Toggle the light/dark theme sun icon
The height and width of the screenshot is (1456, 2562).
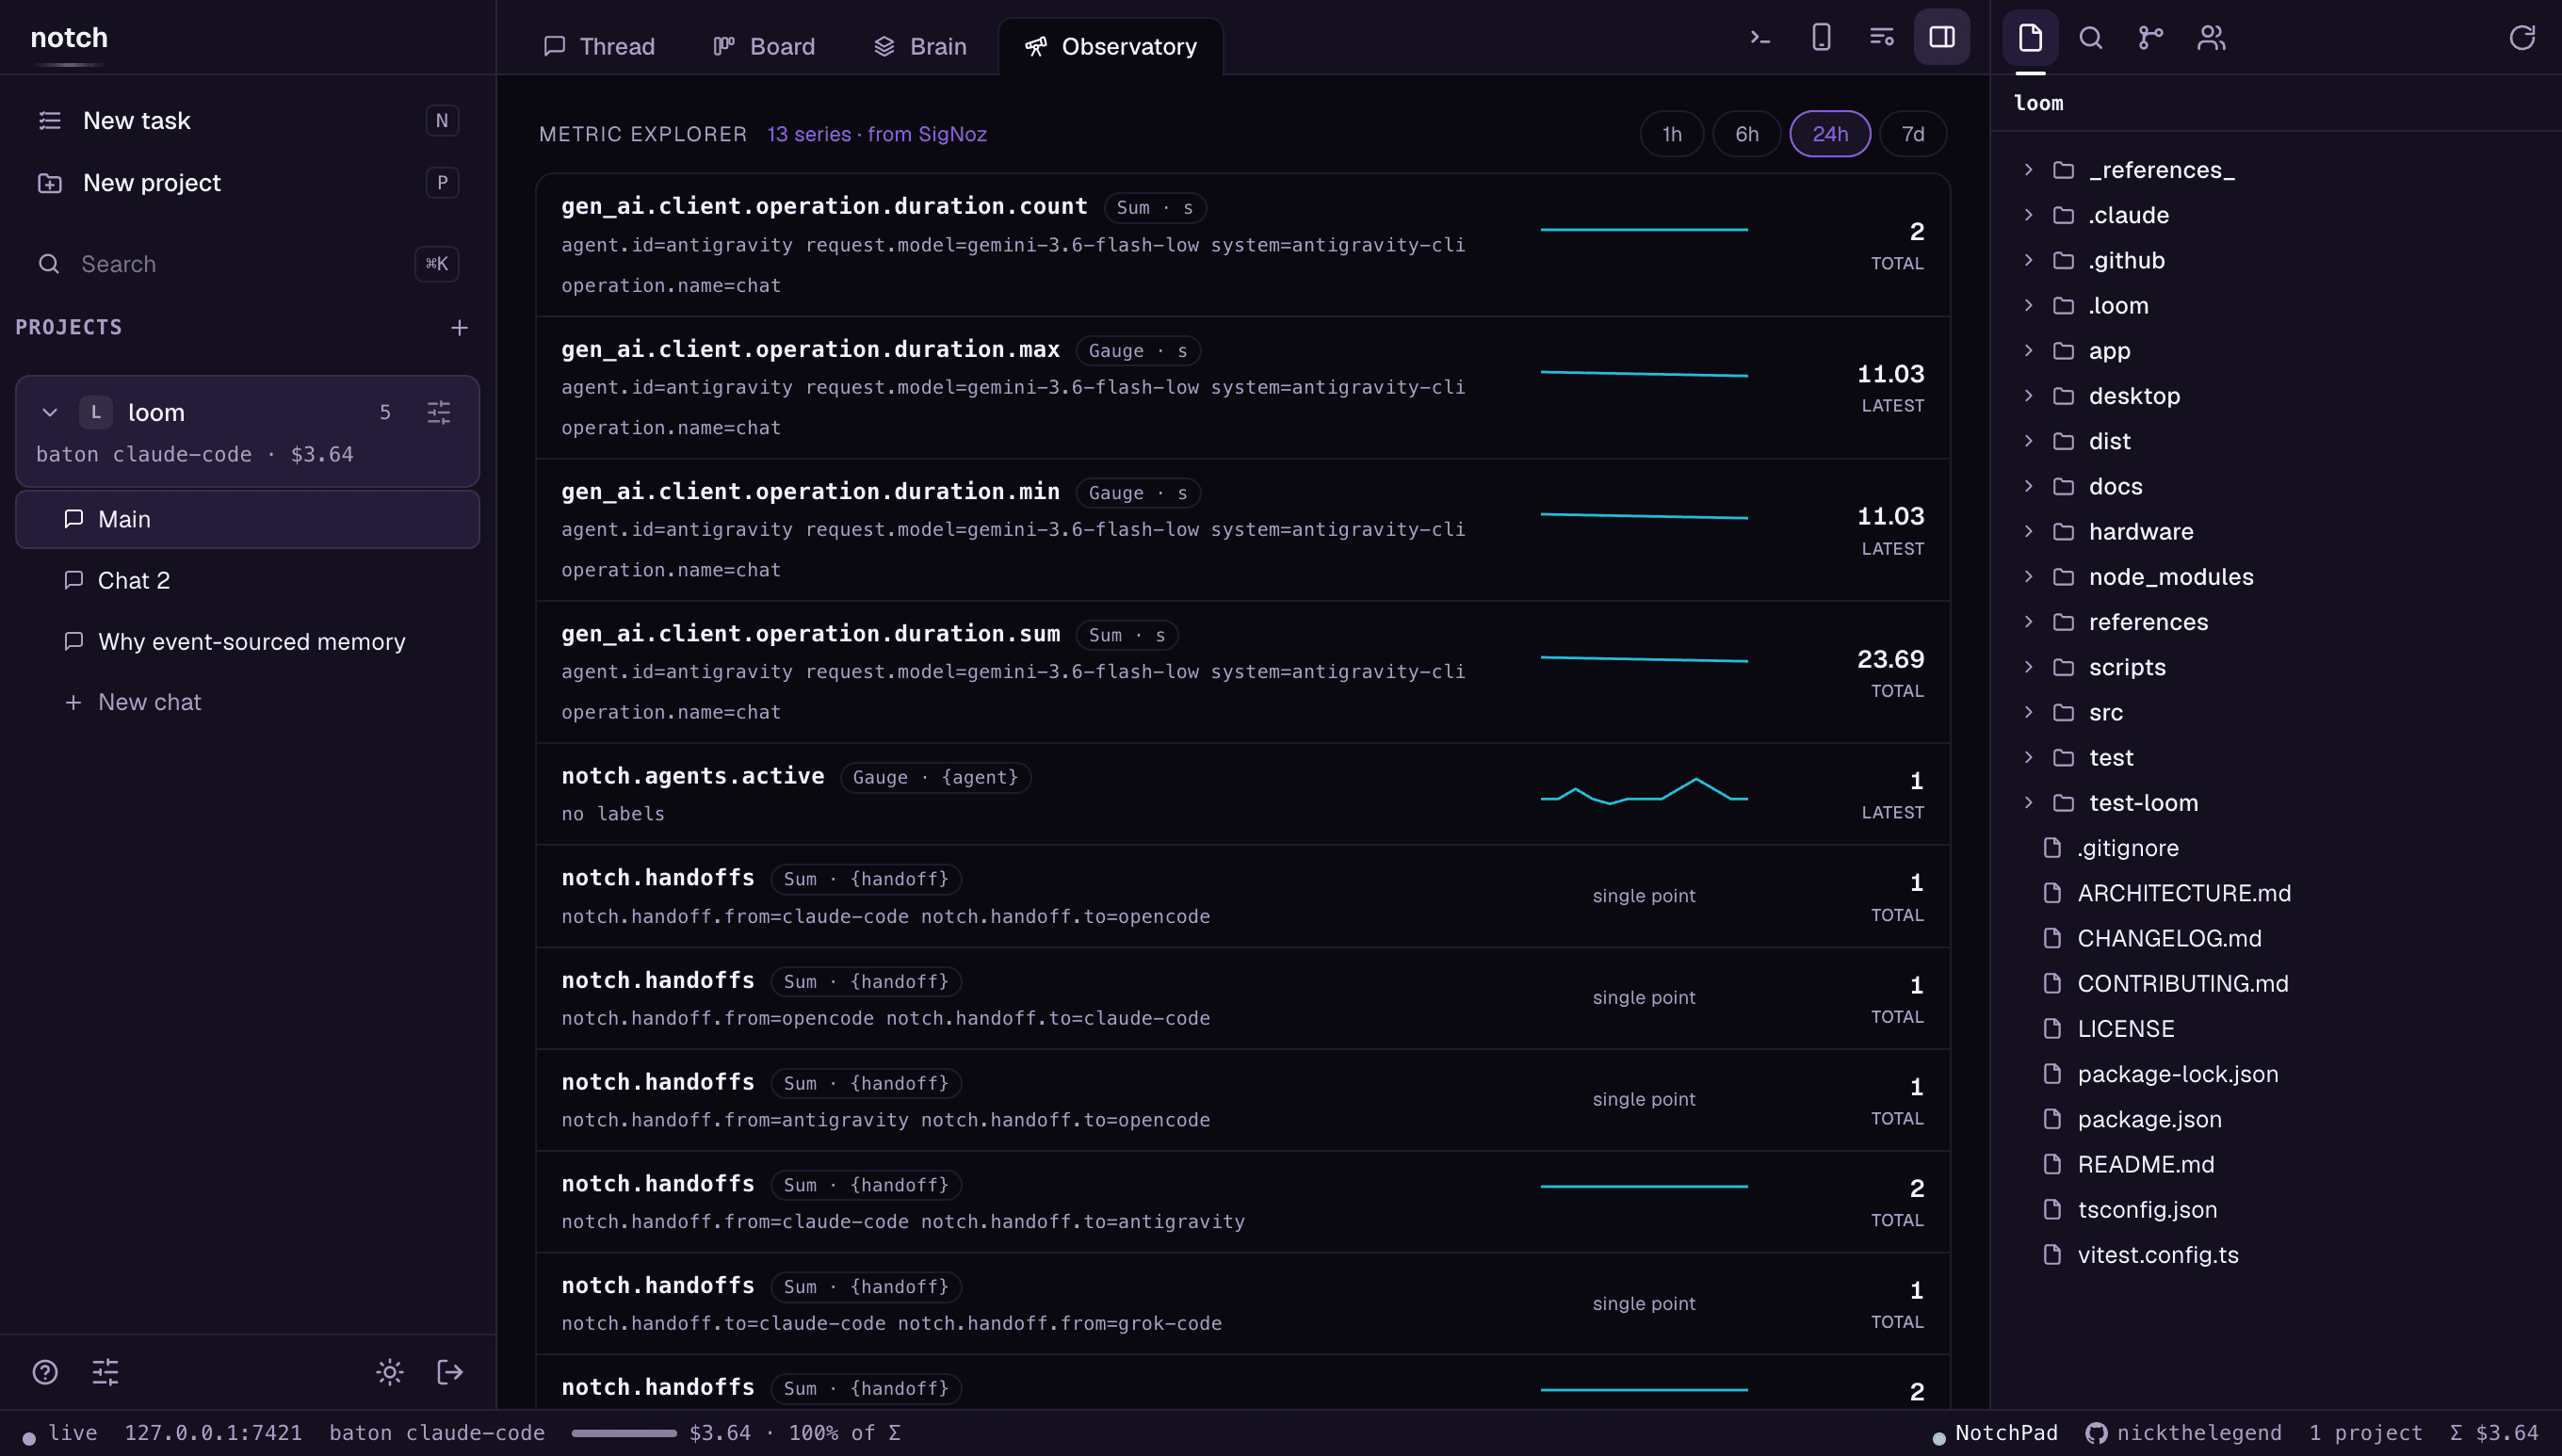[390, 1372]
